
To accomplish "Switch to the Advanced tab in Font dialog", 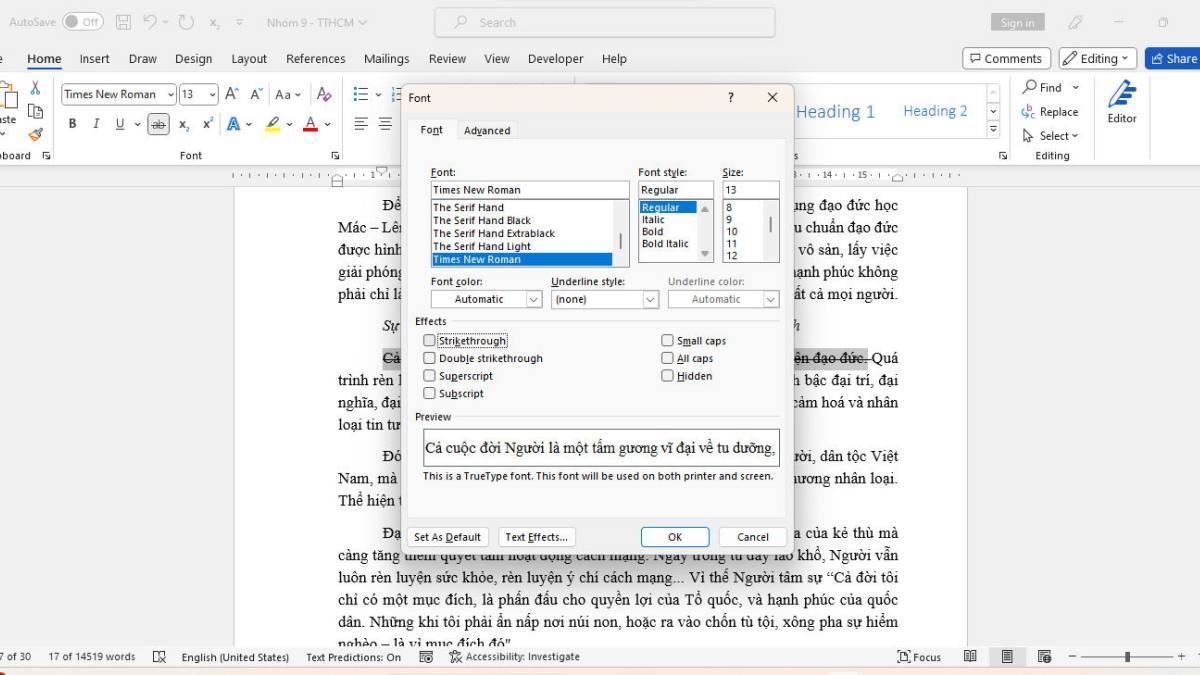I will 487,130.
